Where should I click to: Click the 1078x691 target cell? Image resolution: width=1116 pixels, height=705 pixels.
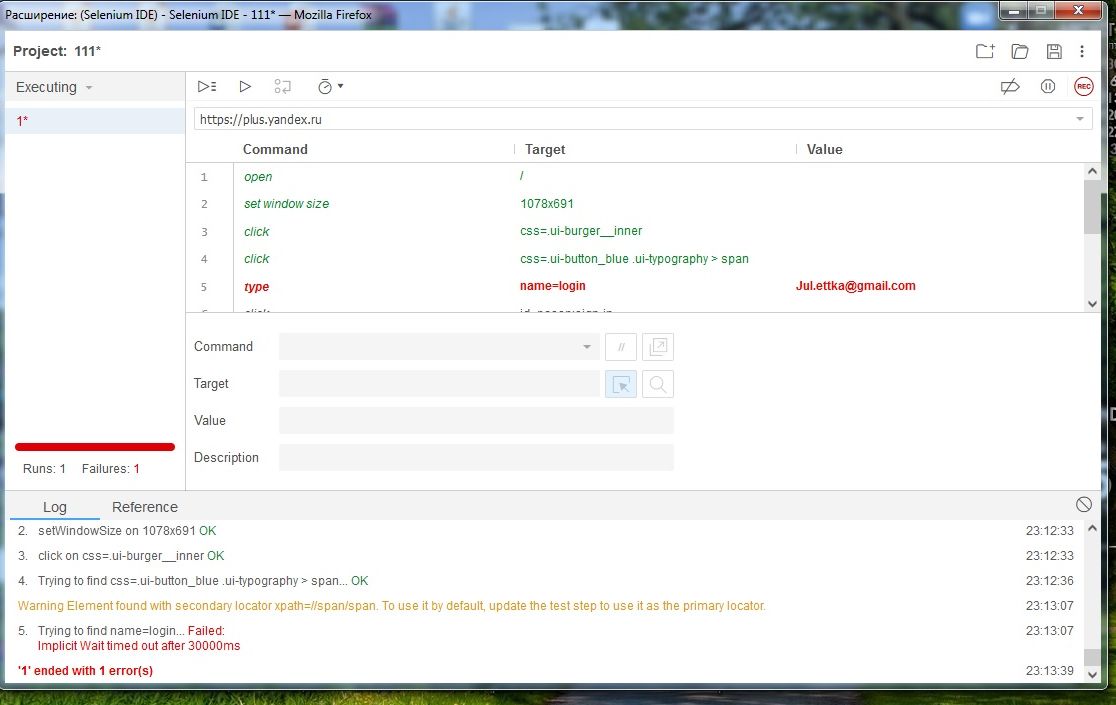point(547,204)
